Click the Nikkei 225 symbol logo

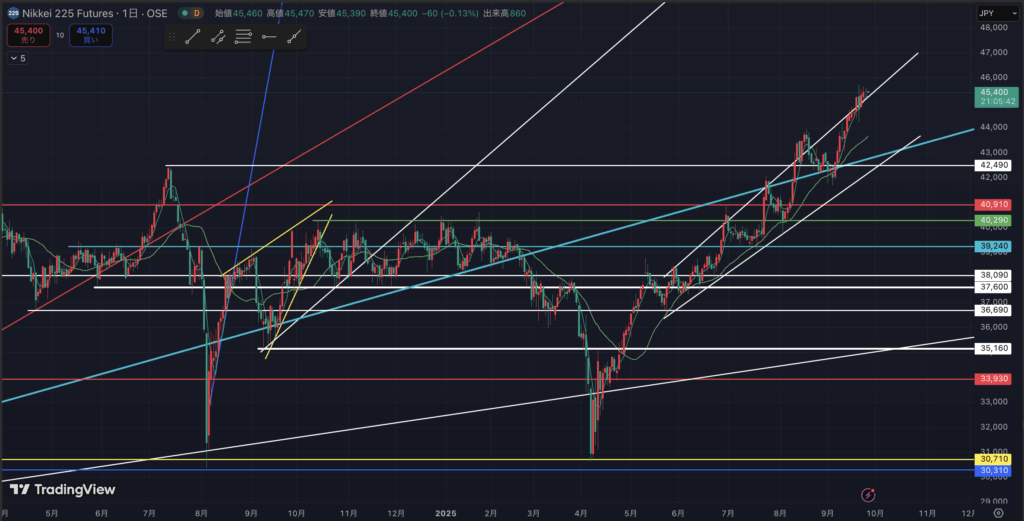click(13, 14)
